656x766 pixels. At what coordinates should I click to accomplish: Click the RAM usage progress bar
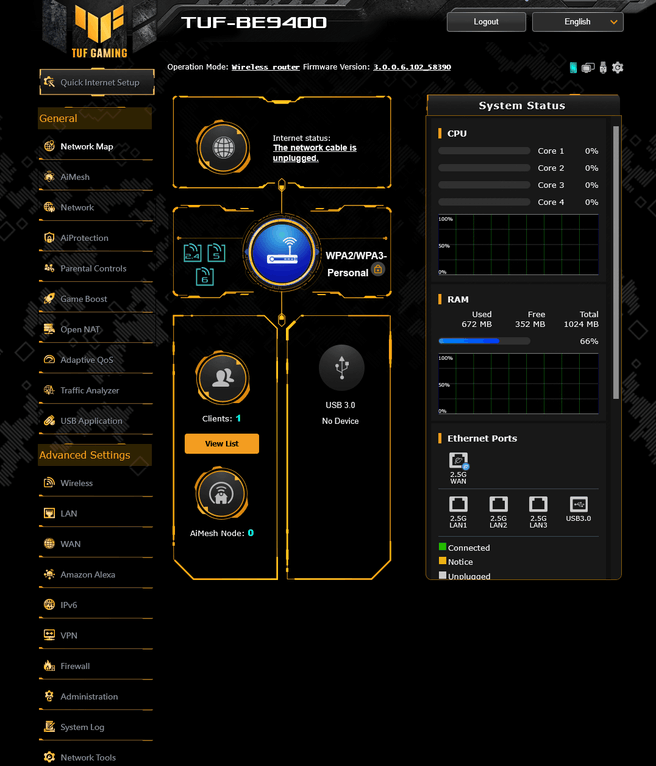(484, 341)
